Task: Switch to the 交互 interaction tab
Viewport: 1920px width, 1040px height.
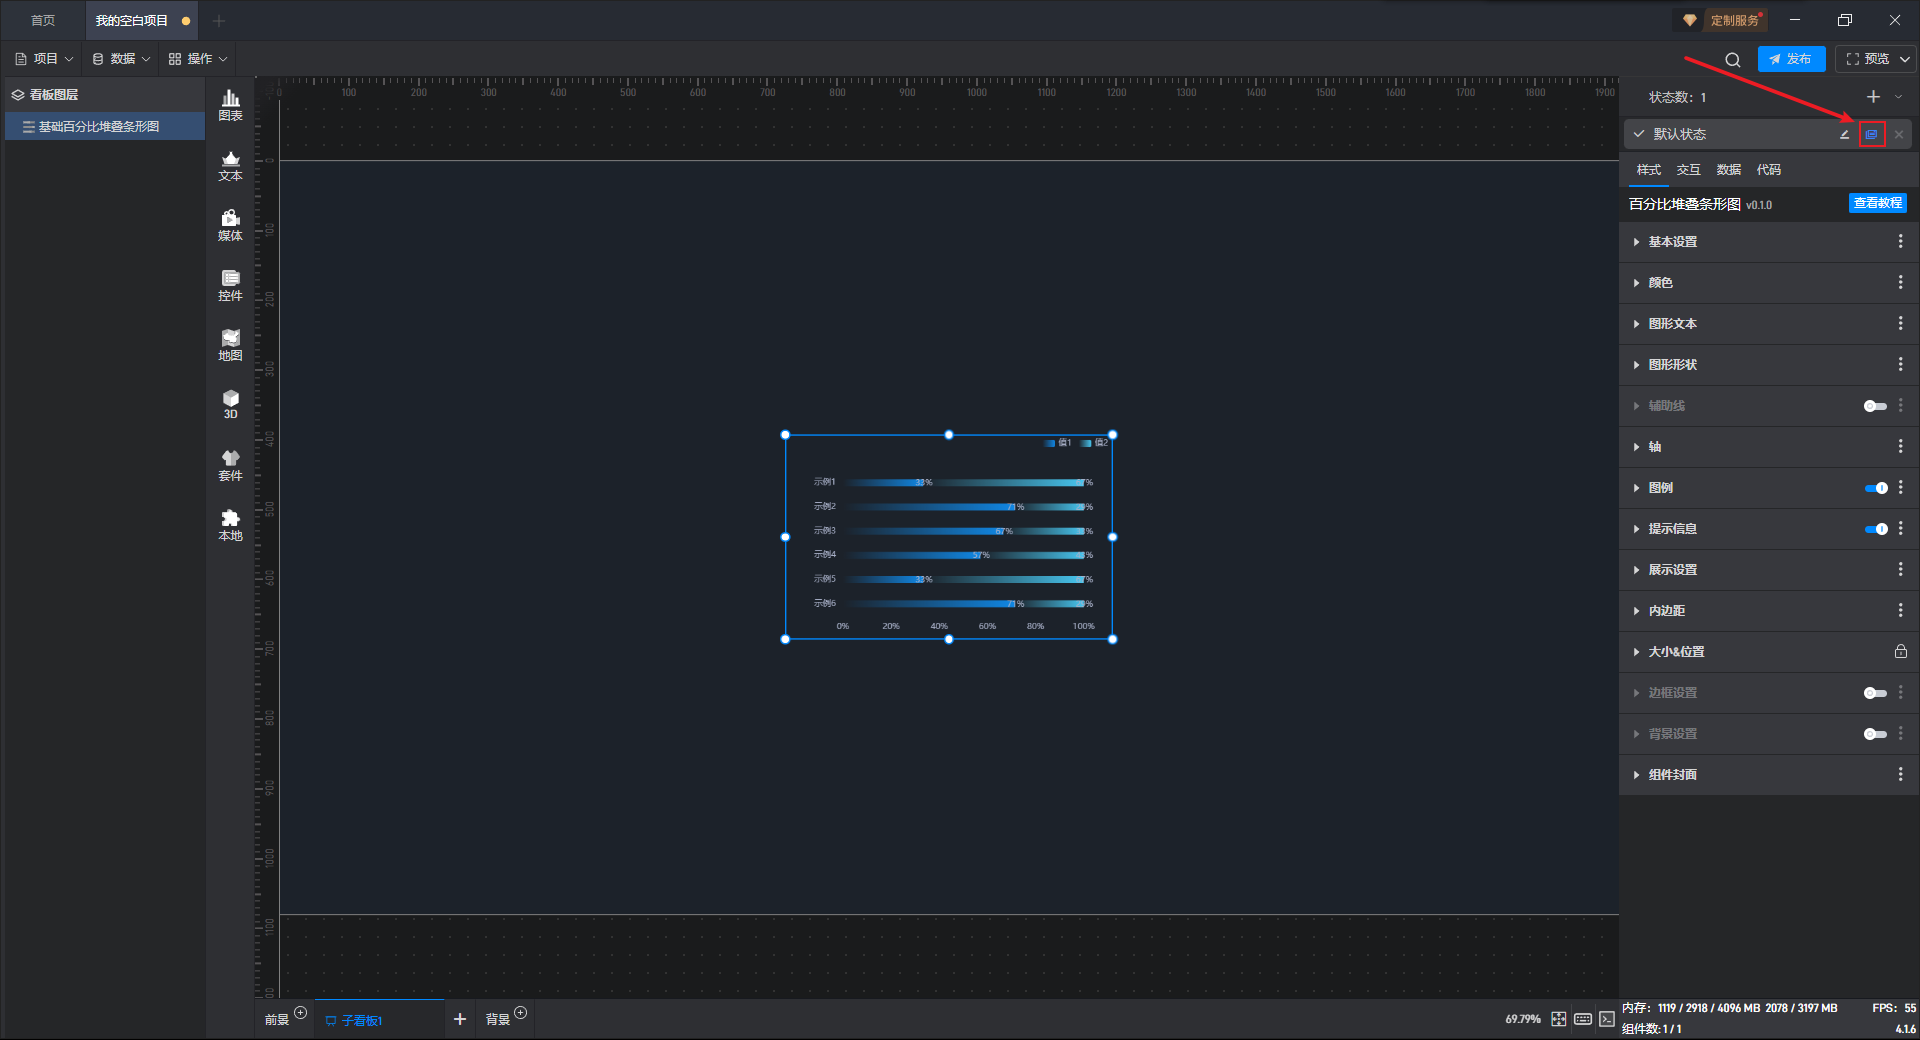Action: [1688, 170]
